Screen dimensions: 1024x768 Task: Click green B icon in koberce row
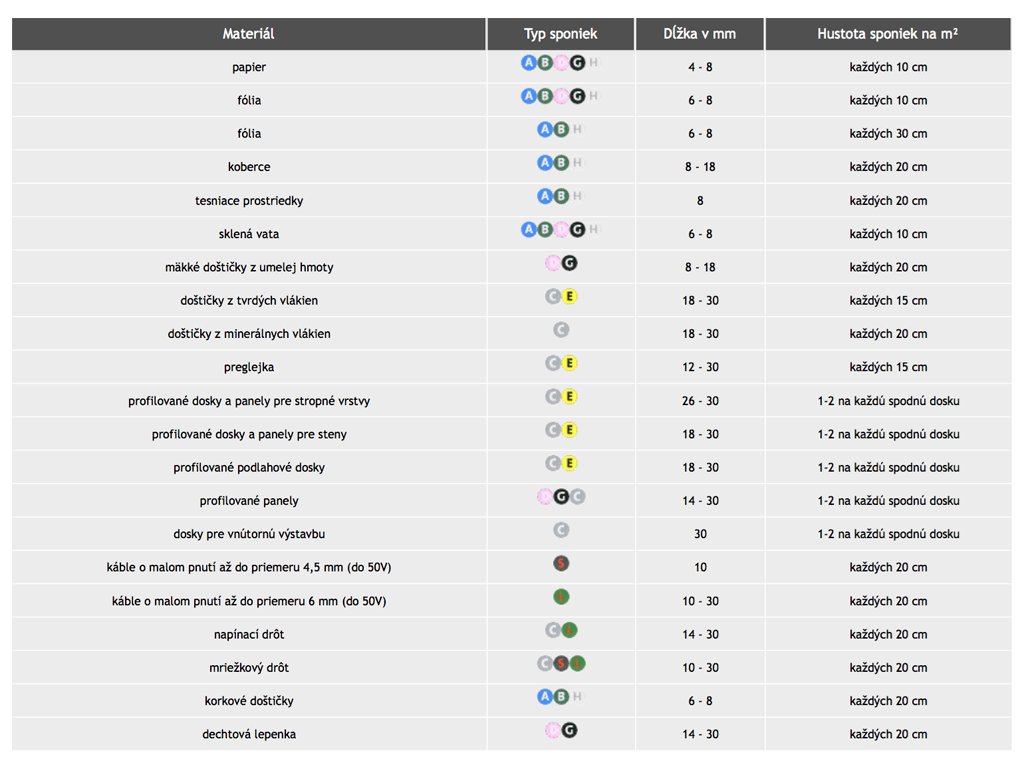point(561,163)
